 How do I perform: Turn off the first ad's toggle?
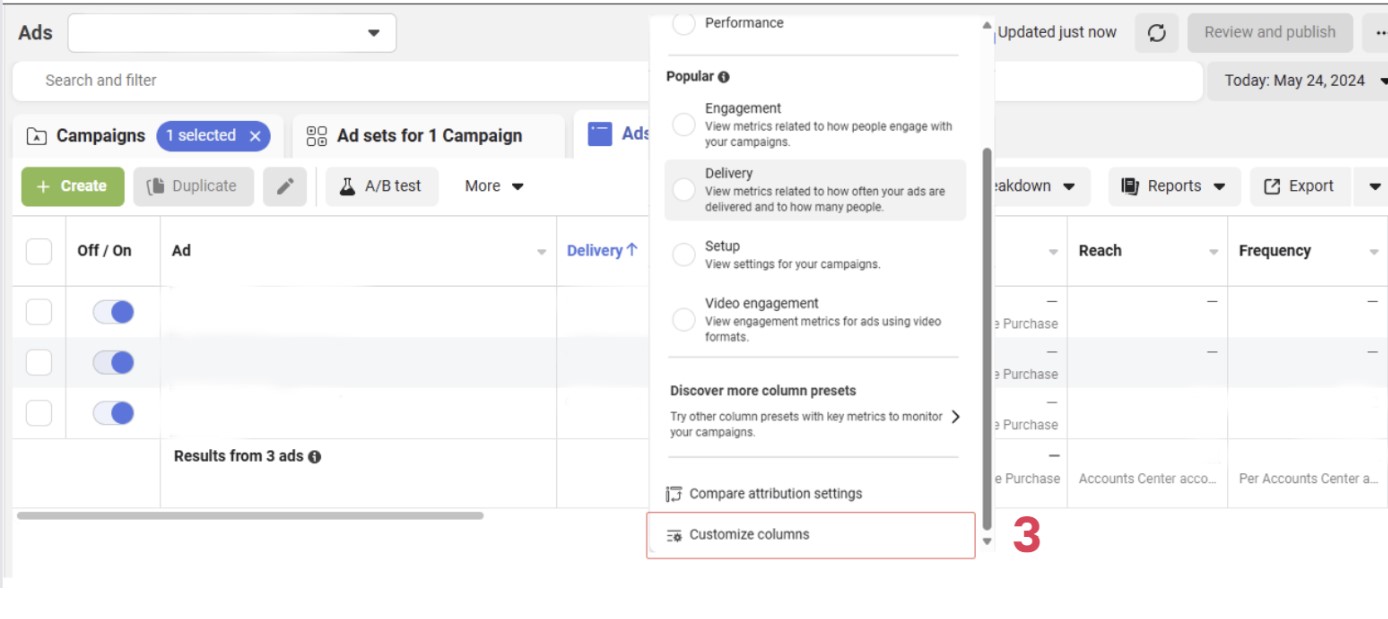click(113, 311)
